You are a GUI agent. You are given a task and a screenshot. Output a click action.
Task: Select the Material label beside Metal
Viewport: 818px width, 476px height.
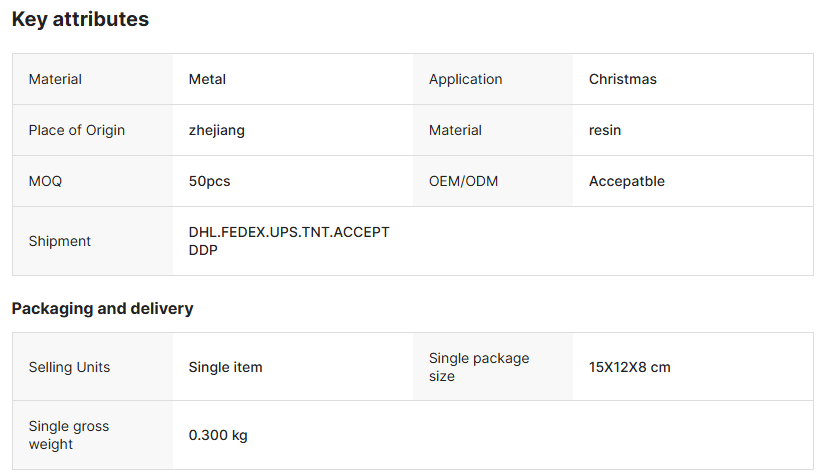[x=55, y=79]
